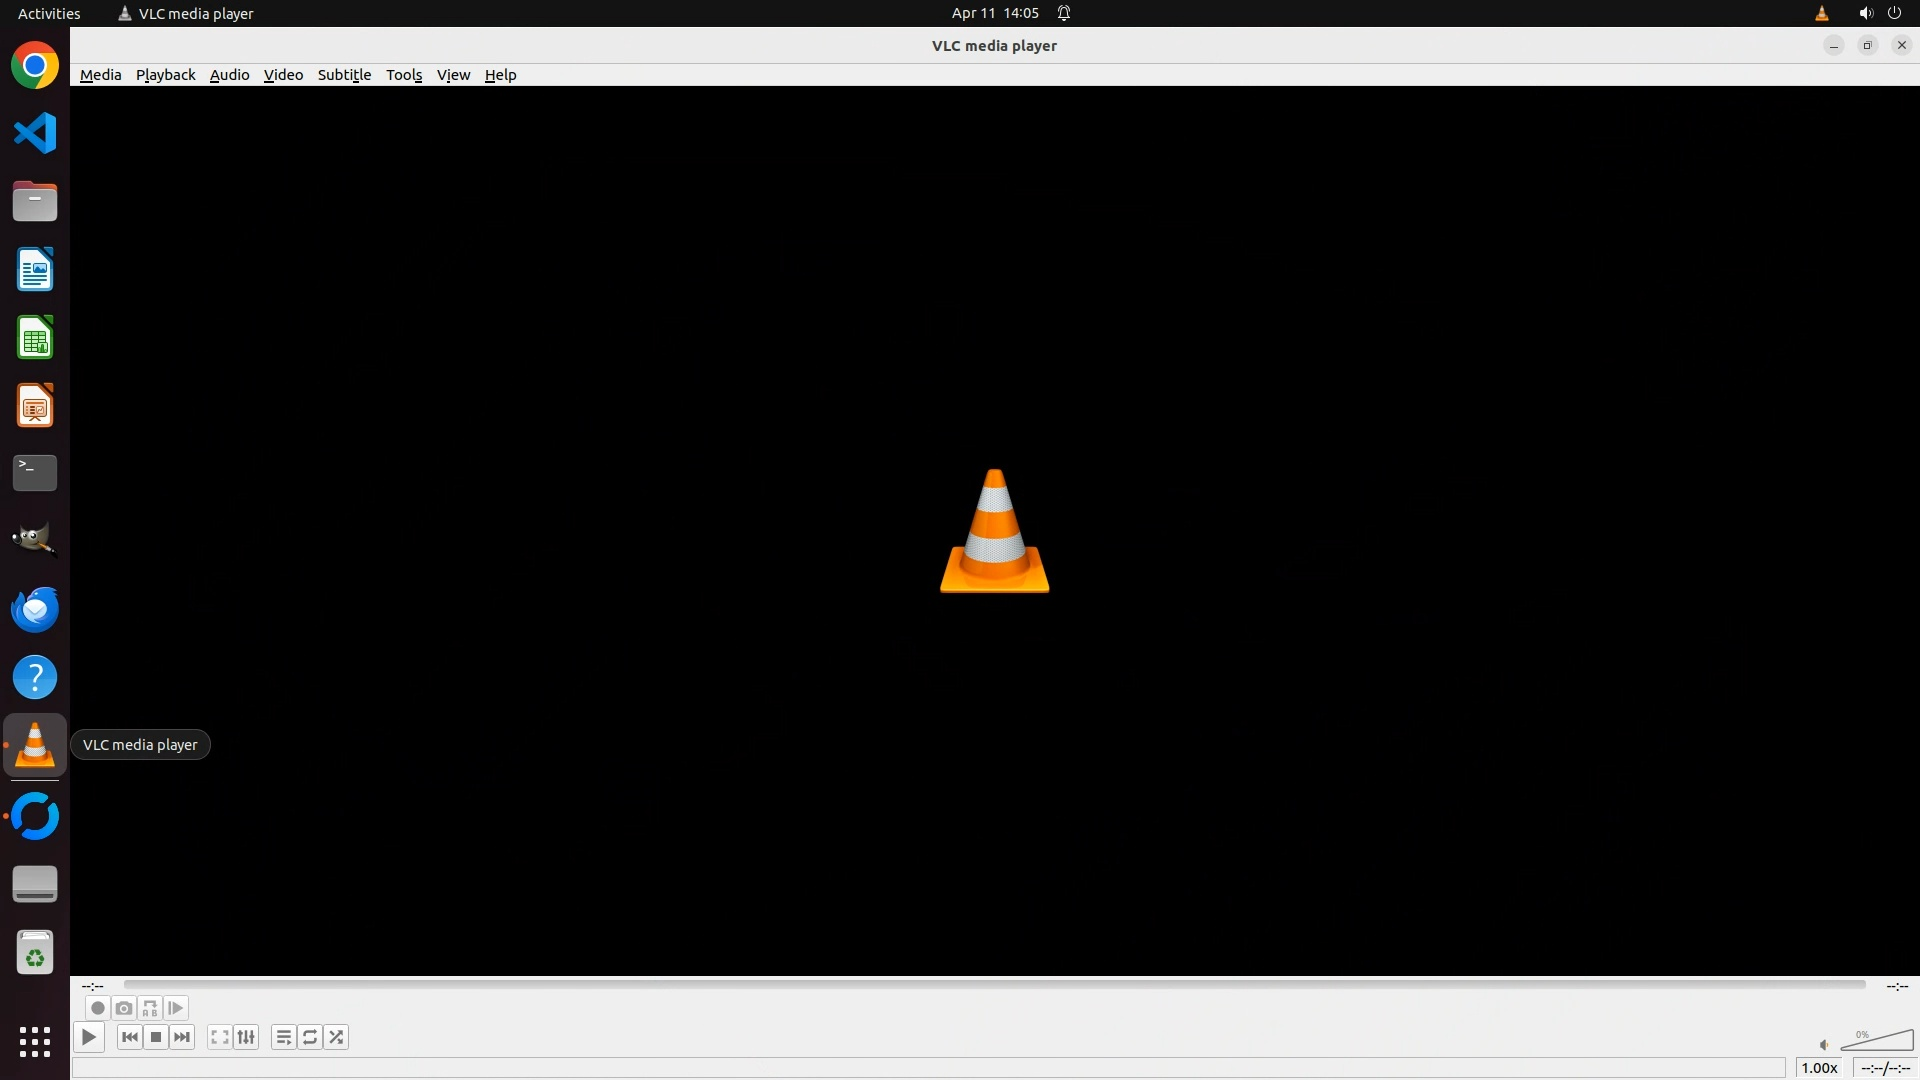1920x1080 pixels.
Task: Toggle the playlist view
Action: click(x=284, y=1037)
